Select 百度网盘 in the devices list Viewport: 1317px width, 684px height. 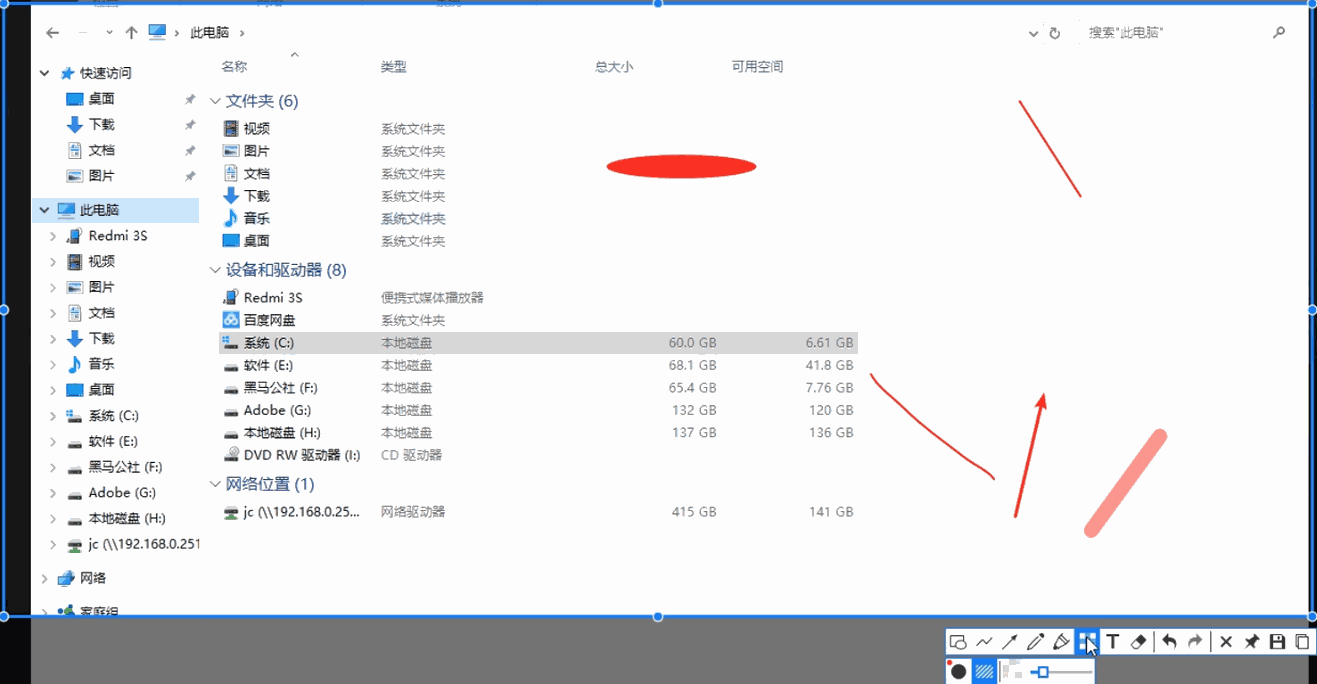click(x=270, y=320)
